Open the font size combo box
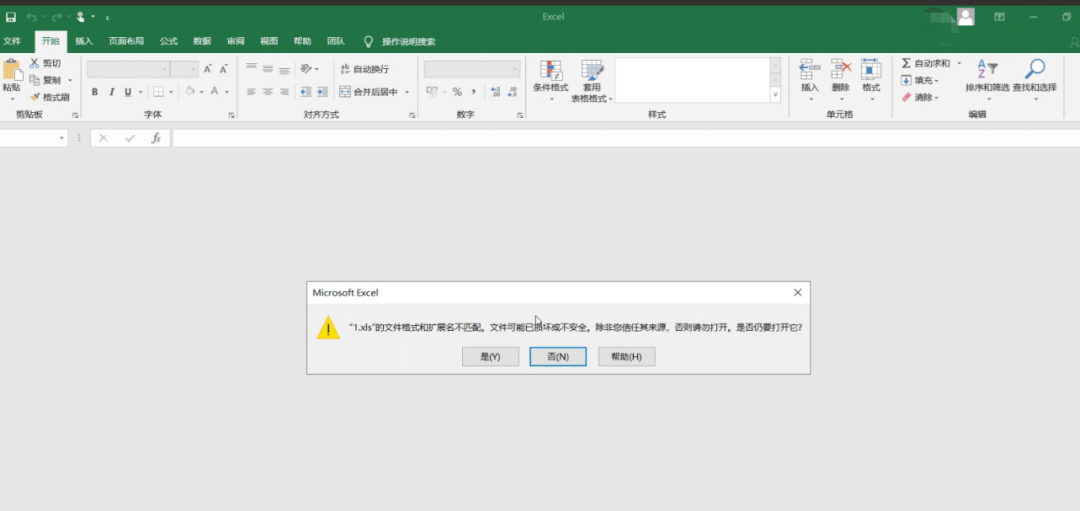The image size is (1080, 511). pyautogui.click(x=184, y=69)
